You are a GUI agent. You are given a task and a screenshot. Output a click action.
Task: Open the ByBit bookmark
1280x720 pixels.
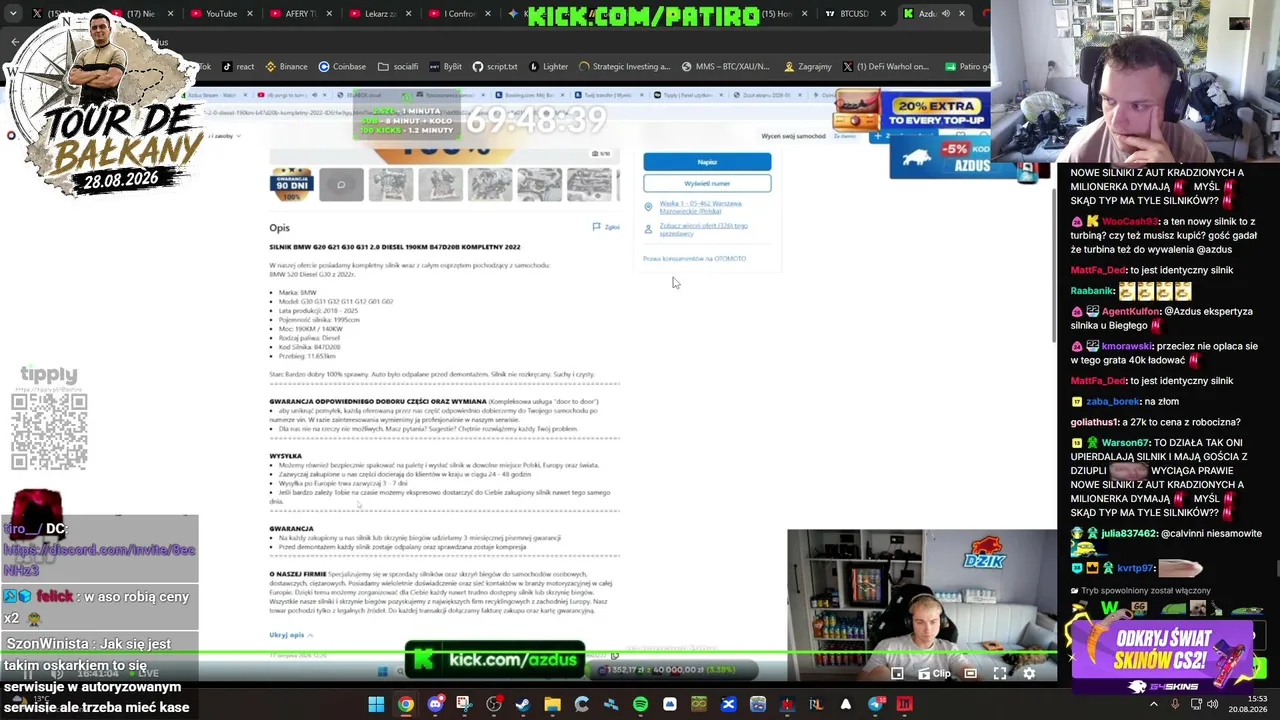445,67
